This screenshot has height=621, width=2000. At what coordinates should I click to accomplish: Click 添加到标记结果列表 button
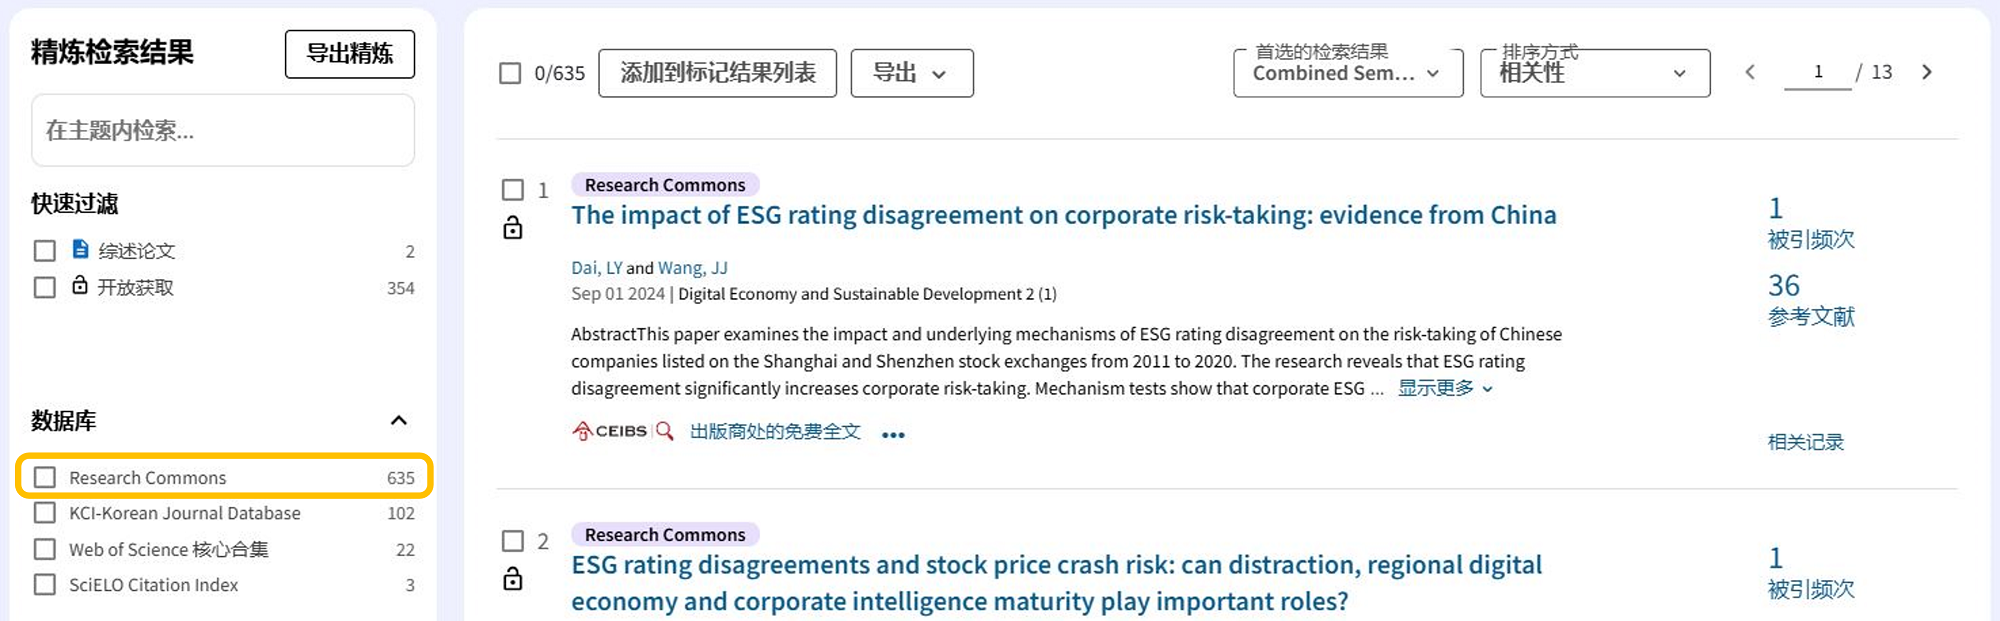[717, 73]
